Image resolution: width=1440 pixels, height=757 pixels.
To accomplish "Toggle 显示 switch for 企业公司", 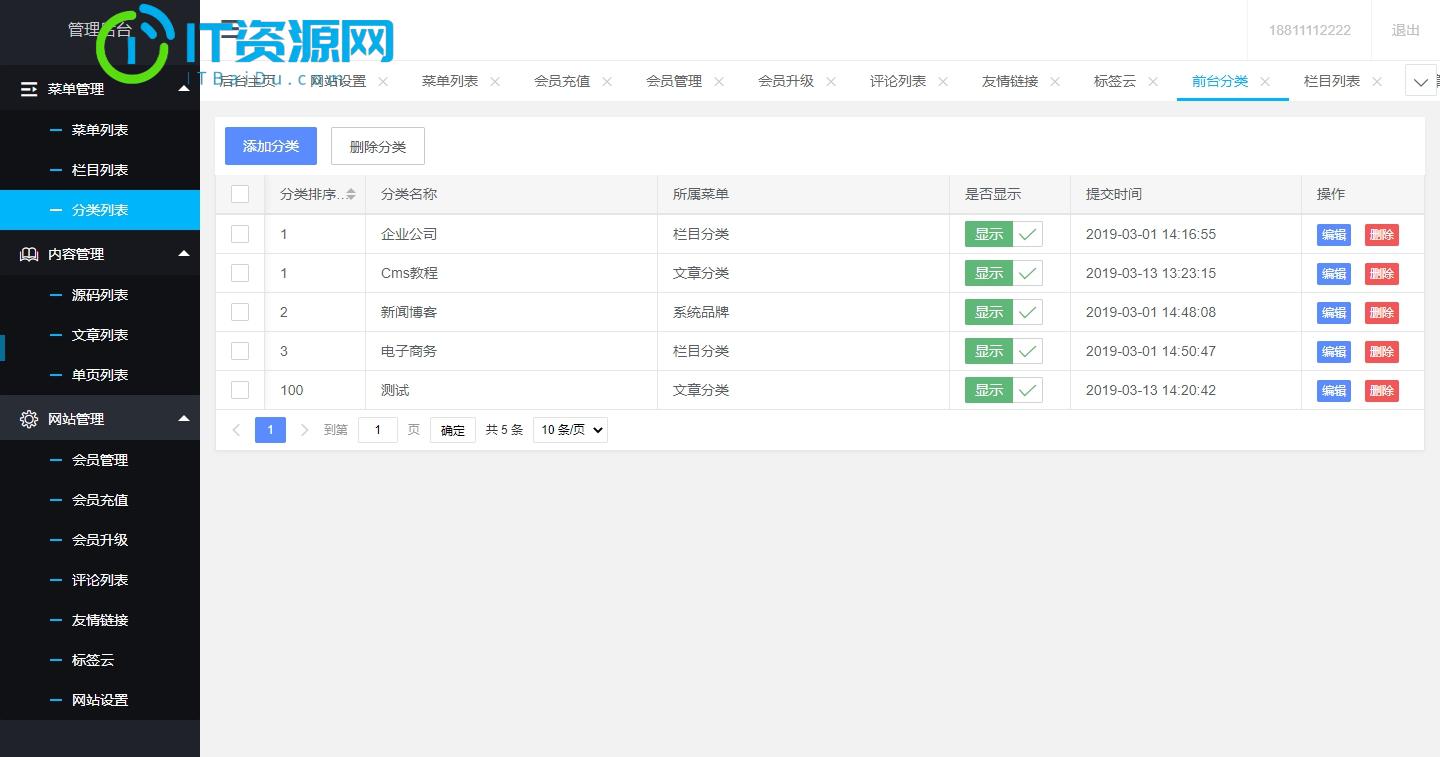I will tap(1003, 234).
